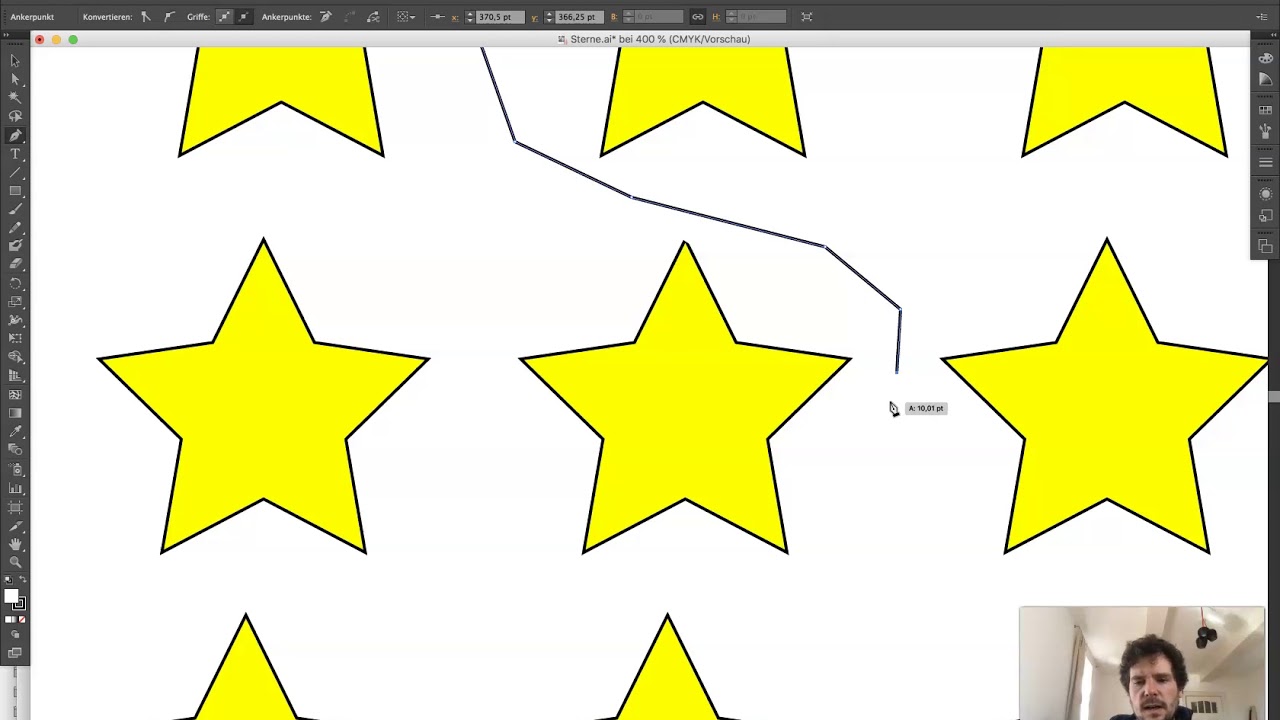The height and width of the screenshot is (720, 1280).
Task: Open the anchor selection dropdown
Action: pyautogui.click(x=406, y=17)
